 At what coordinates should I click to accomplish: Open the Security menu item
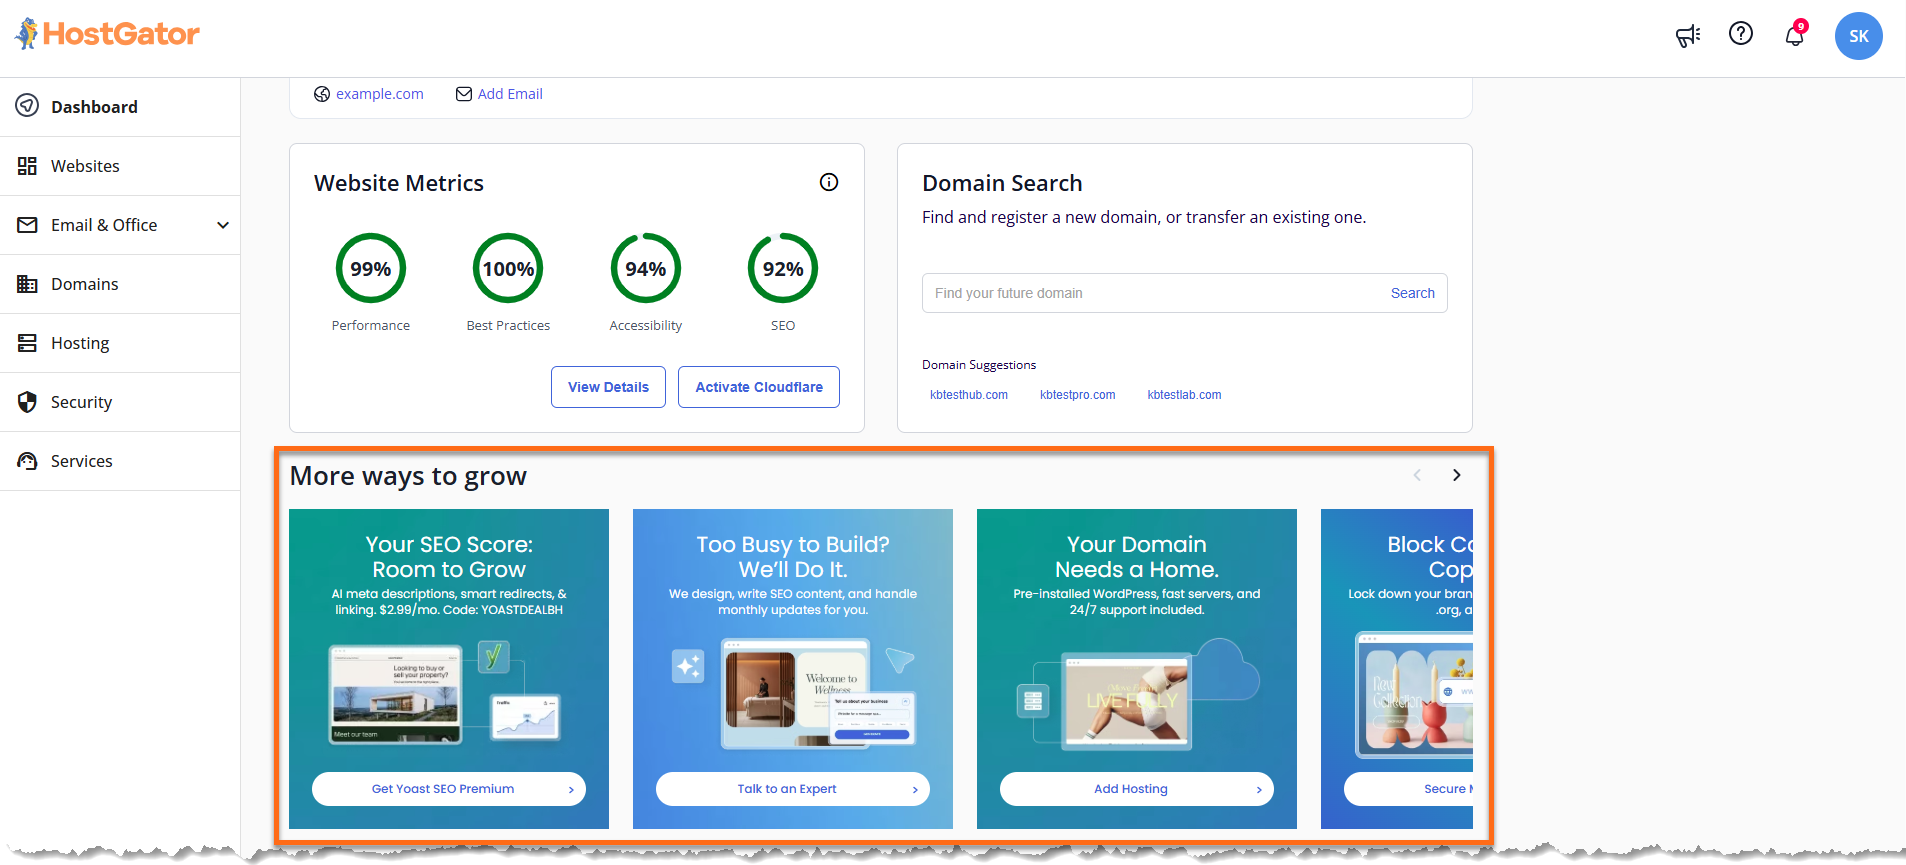tap(120, 402)
